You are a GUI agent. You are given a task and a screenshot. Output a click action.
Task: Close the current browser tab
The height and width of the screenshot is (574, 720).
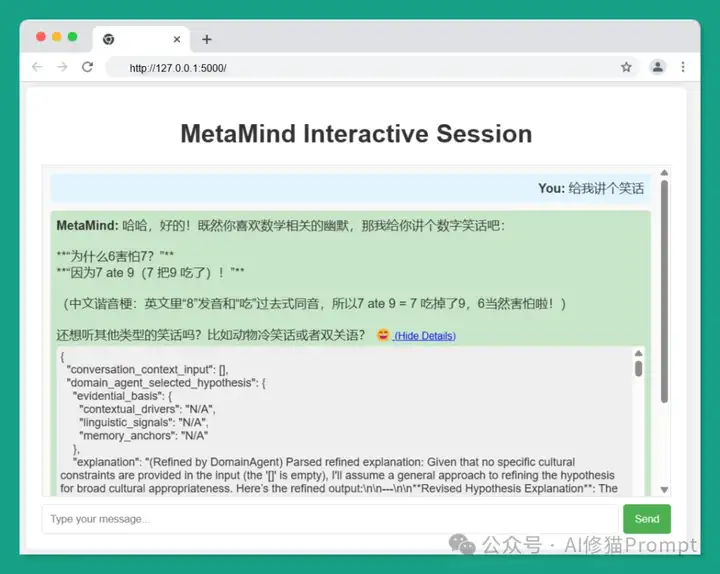click(x=177, y=39)
